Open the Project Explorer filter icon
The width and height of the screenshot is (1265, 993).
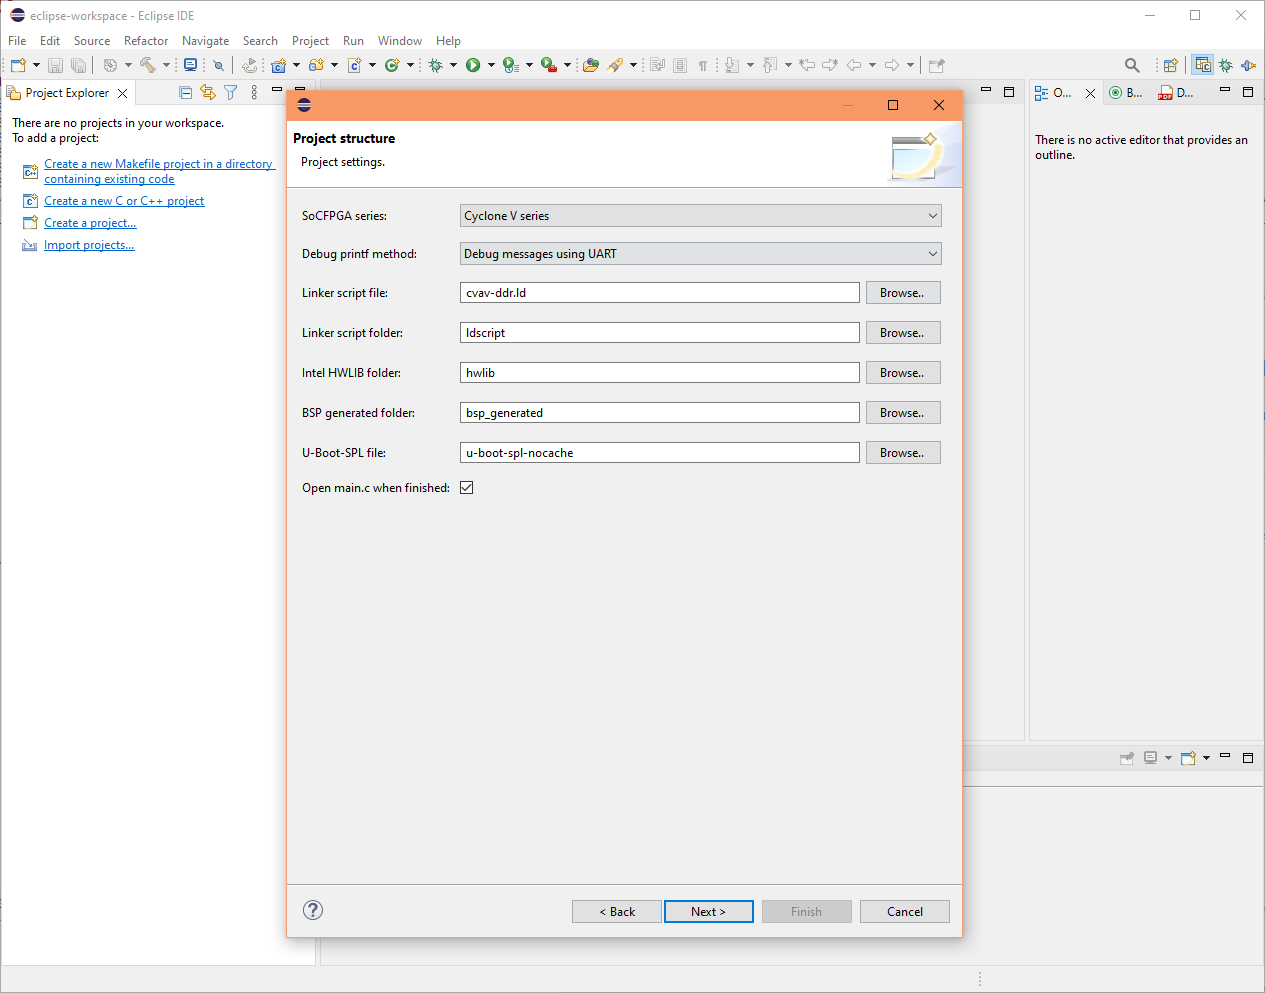(231, 93)
